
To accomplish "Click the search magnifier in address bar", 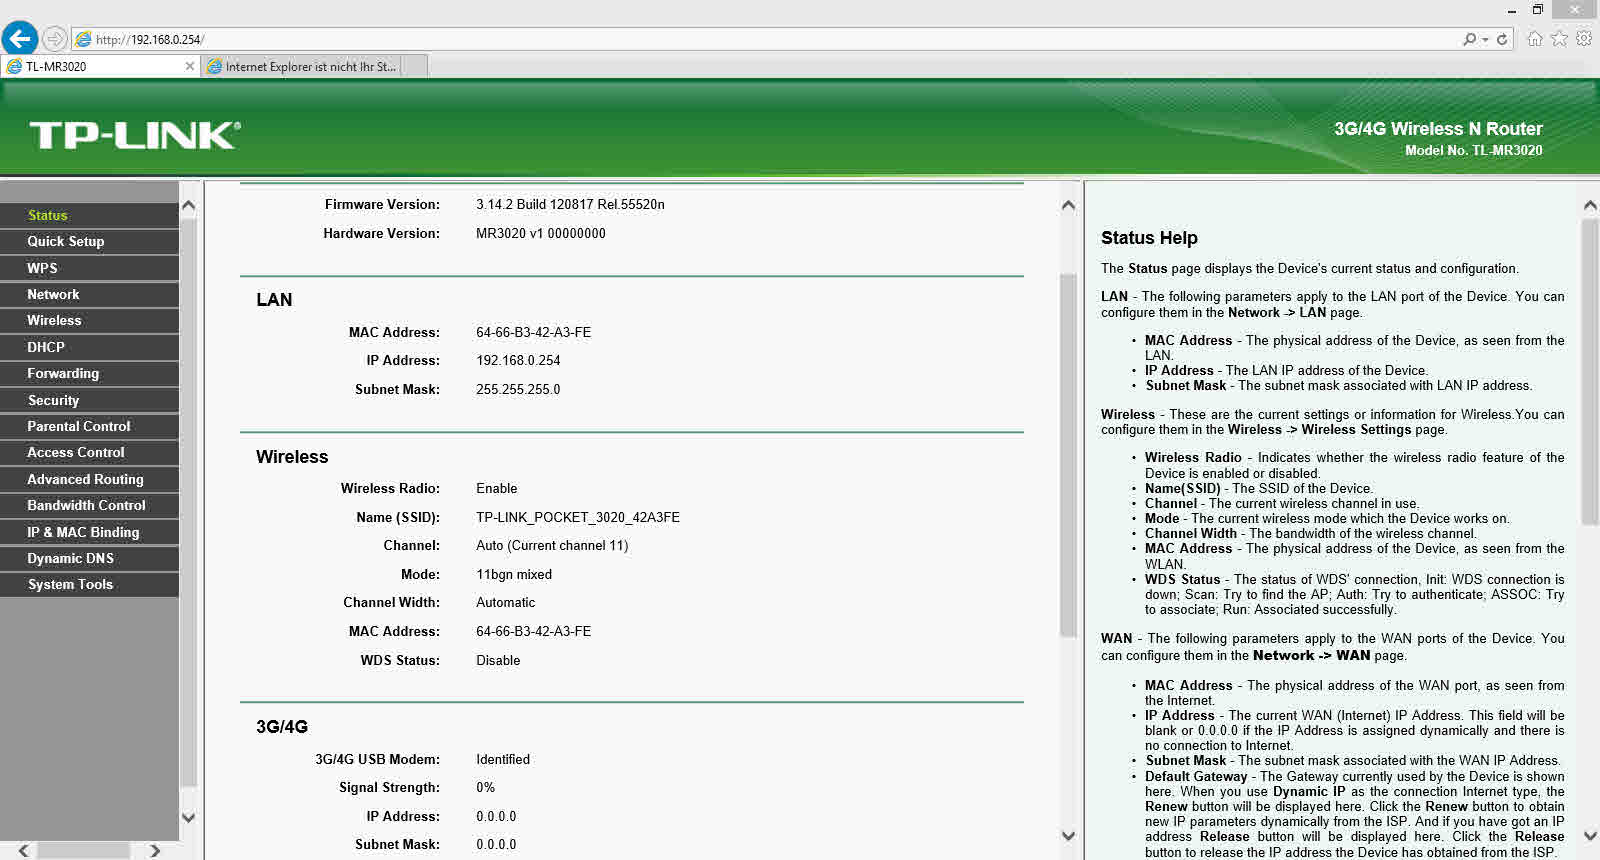I will (1469, 39).
